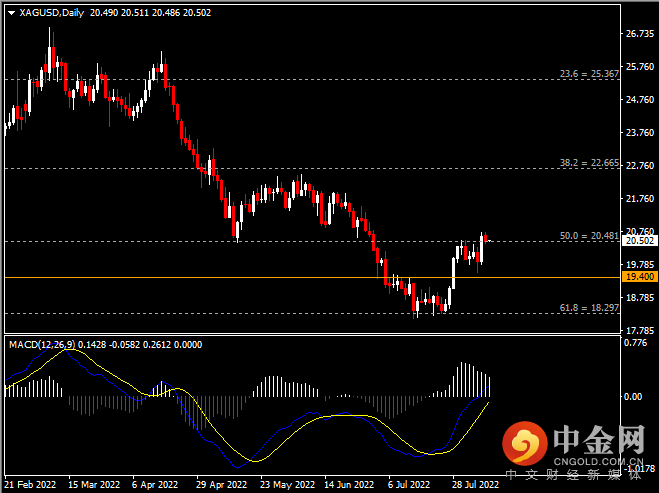Click the 19.785 price axis value
The image size is (659, 493).
pos(640,265)
